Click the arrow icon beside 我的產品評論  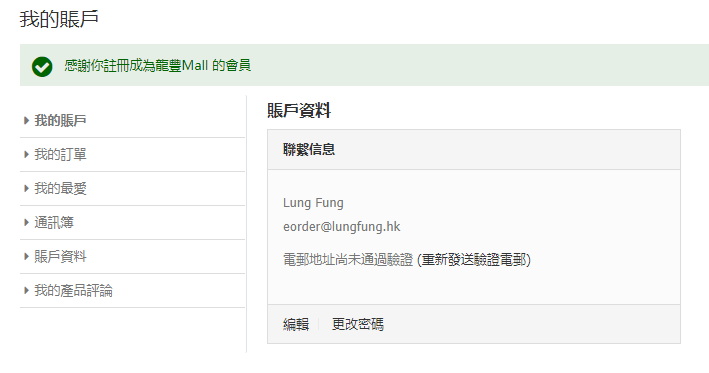coord(26,290)
